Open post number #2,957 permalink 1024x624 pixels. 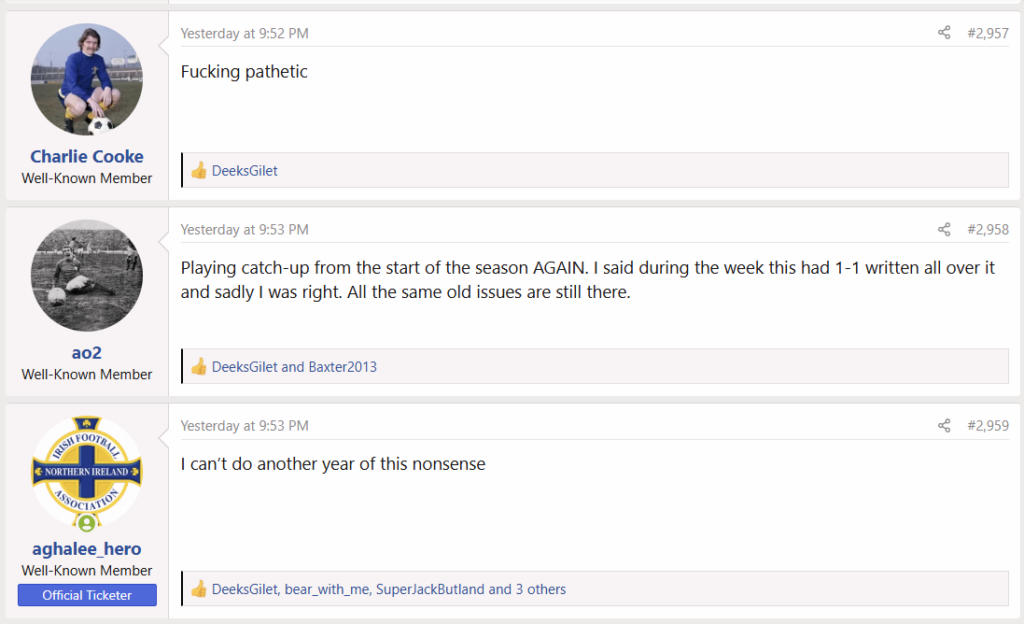pyautogui.click(x=987, y=33)
